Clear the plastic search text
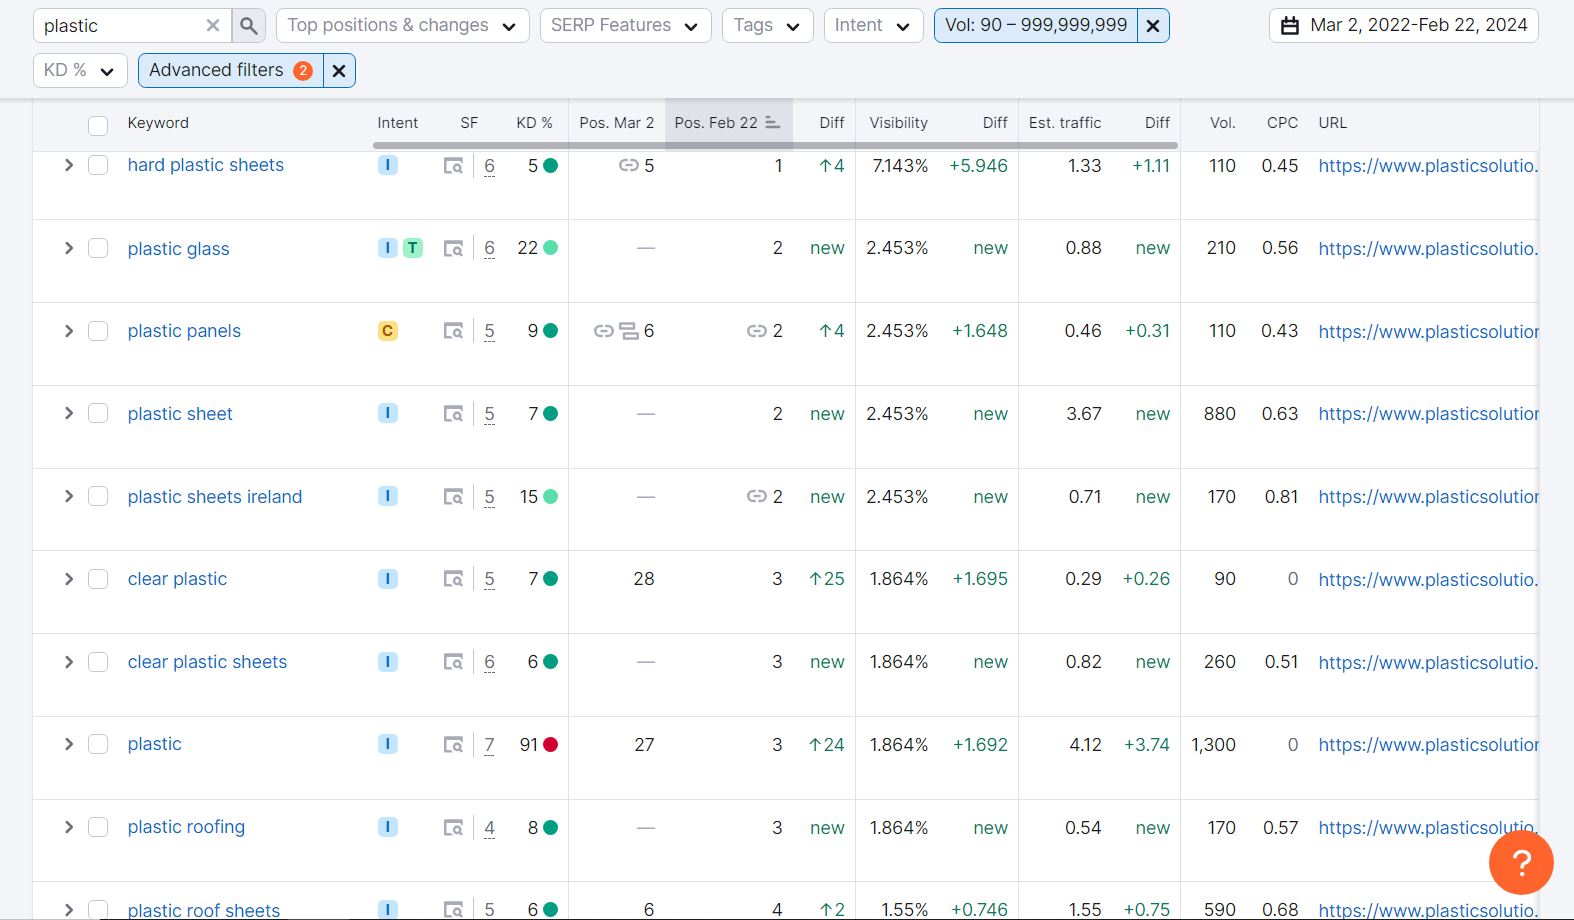 coord(213,26)
